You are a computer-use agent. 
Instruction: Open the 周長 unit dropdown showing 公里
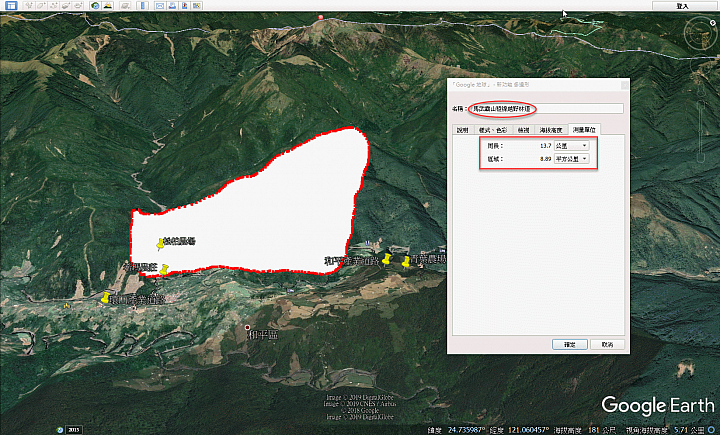click(571, 146)
